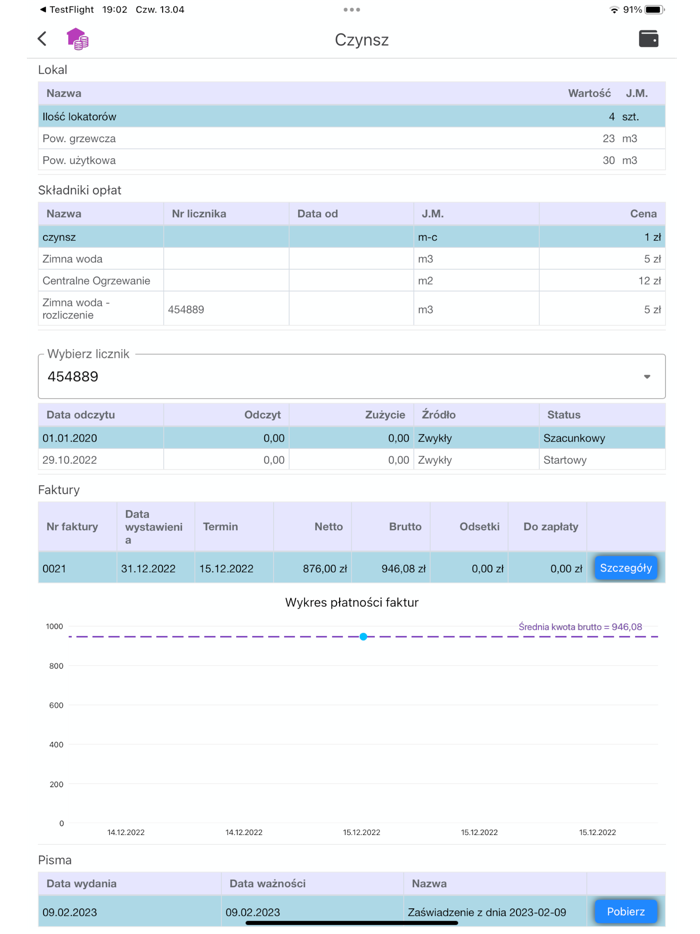Select the Pow. grzewcza row
The width and height of the screenshot is (700, 934).
(x=351, y=138)
